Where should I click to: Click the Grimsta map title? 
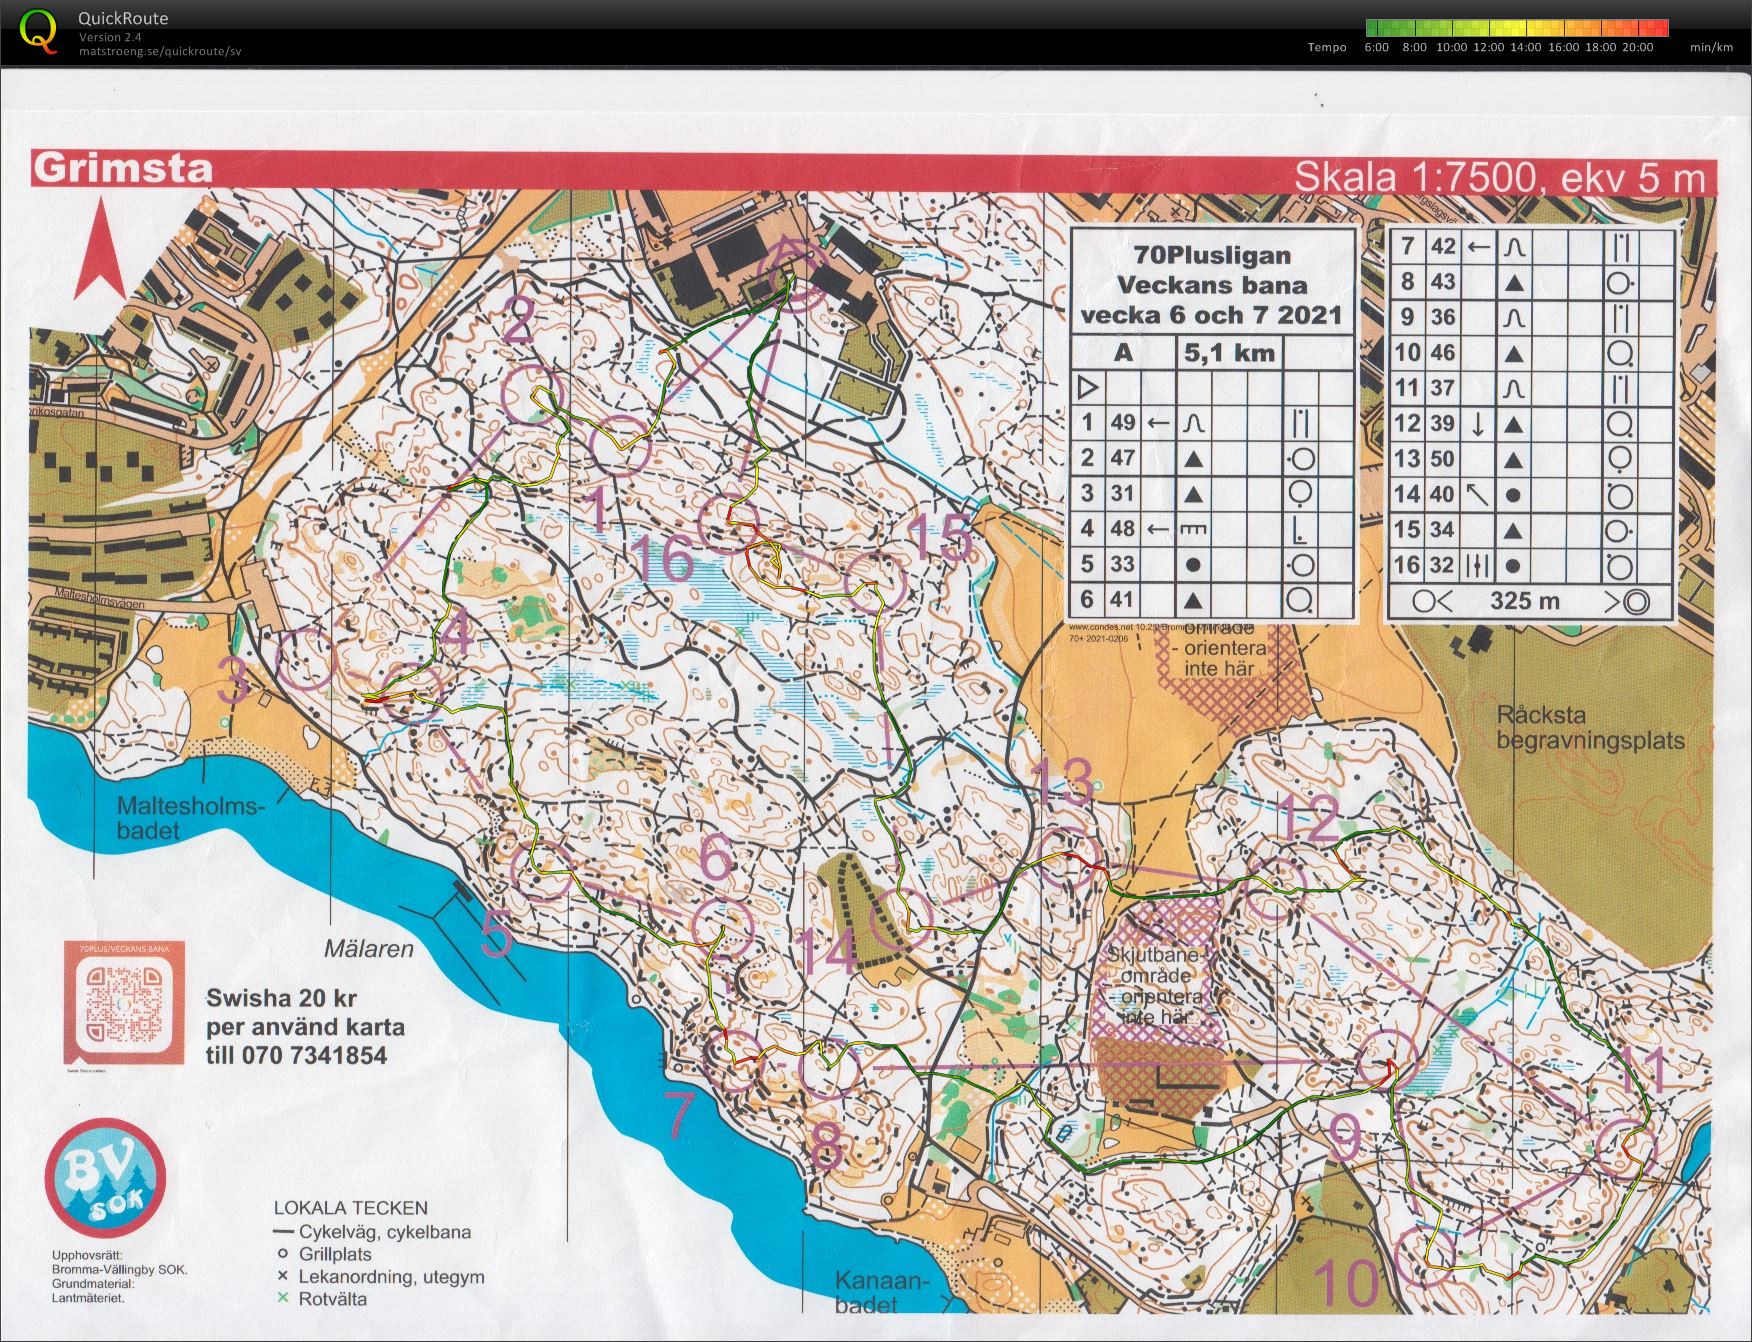tap(123, 168)
